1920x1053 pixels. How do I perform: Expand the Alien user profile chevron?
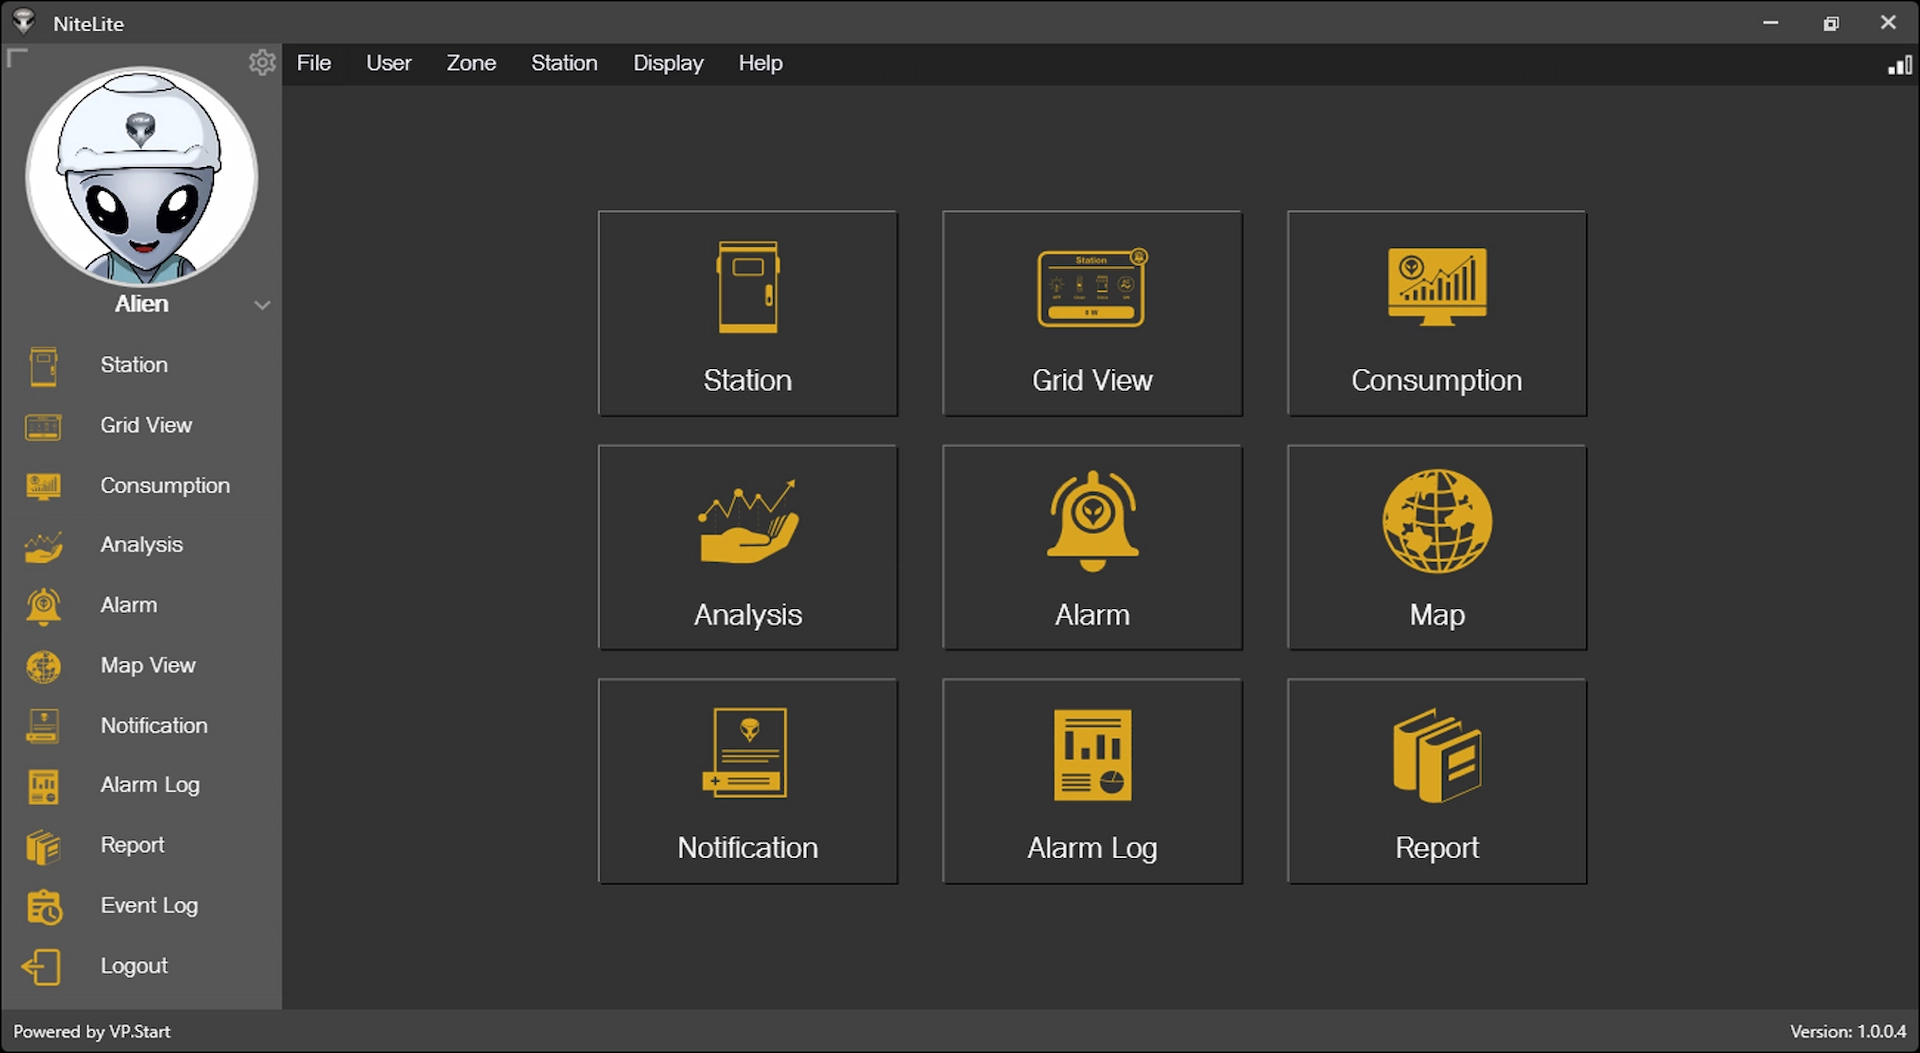point(263,304)
